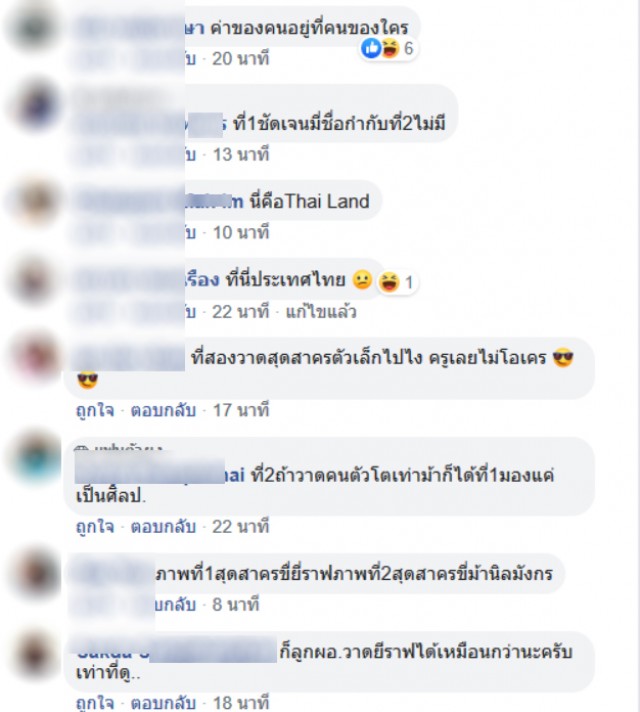Screen dimensions: 640x712
Task: Click ถูกใจ under the 17 นาที comment
Action: click(95, 410)
